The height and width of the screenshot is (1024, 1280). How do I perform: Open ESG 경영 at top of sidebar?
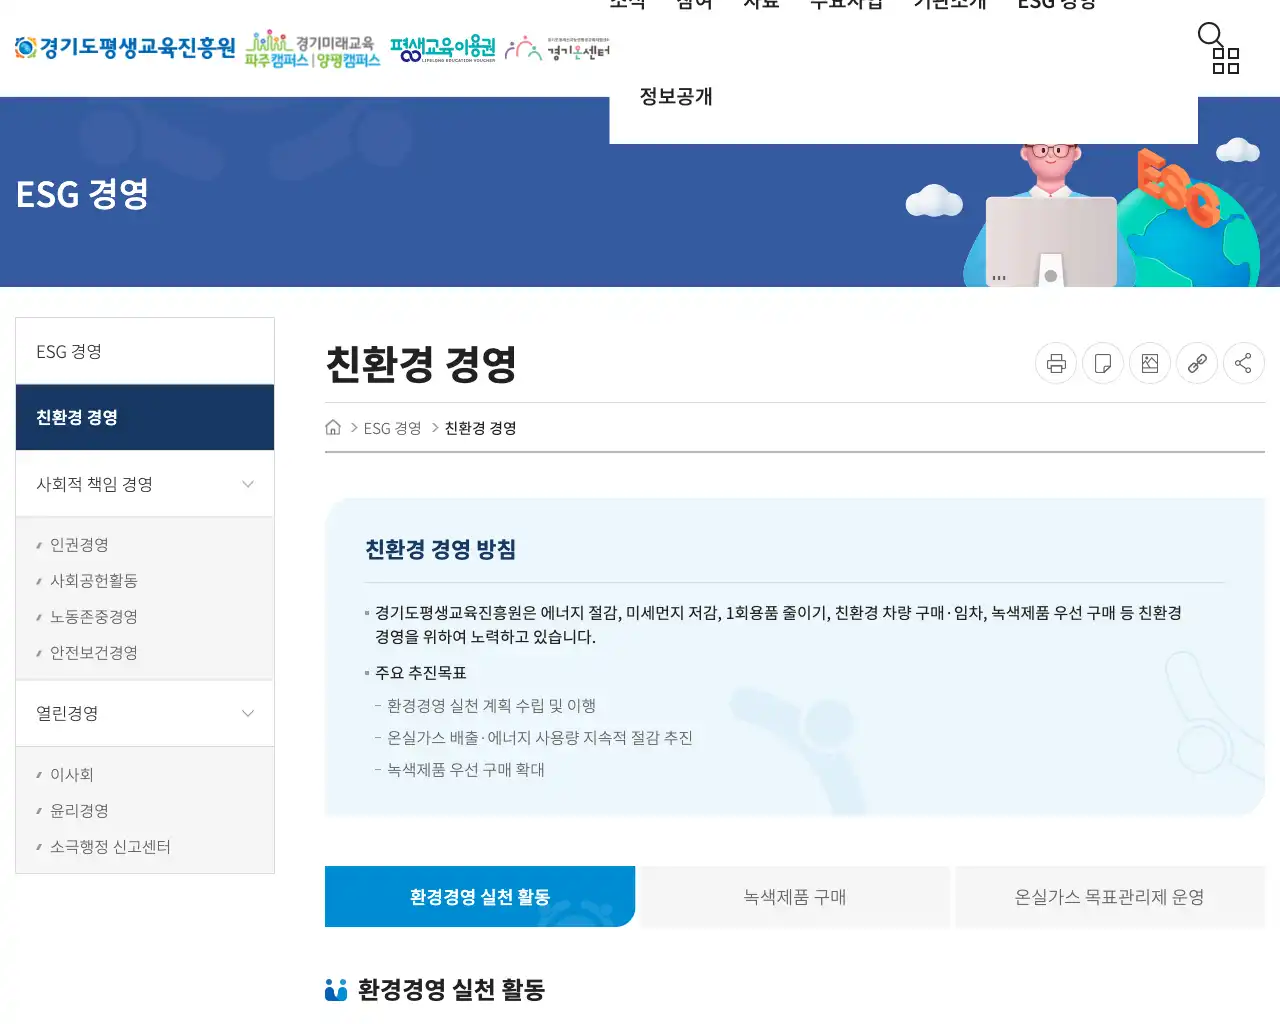coord(145,351)
